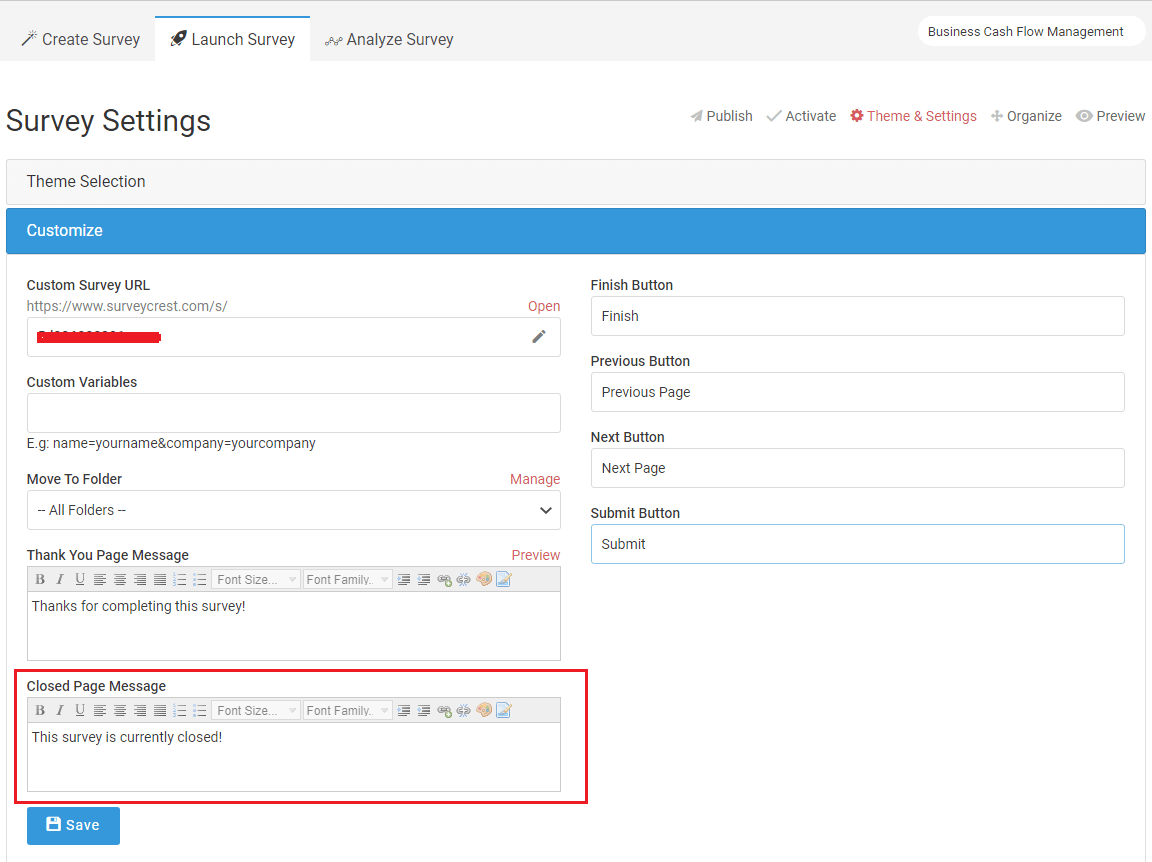
Task: Switch to Create Survey tab
Action: click(81, 39)
